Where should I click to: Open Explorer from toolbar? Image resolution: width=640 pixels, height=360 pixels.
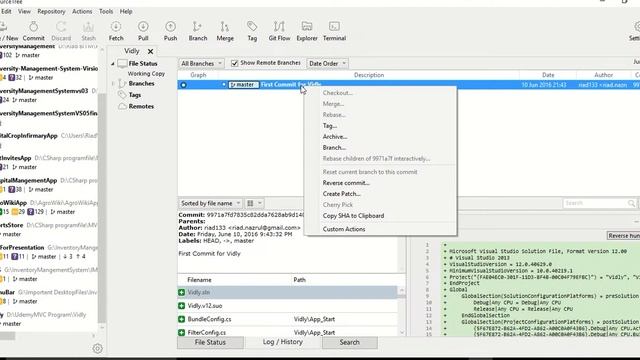click(x=307, y=31)
